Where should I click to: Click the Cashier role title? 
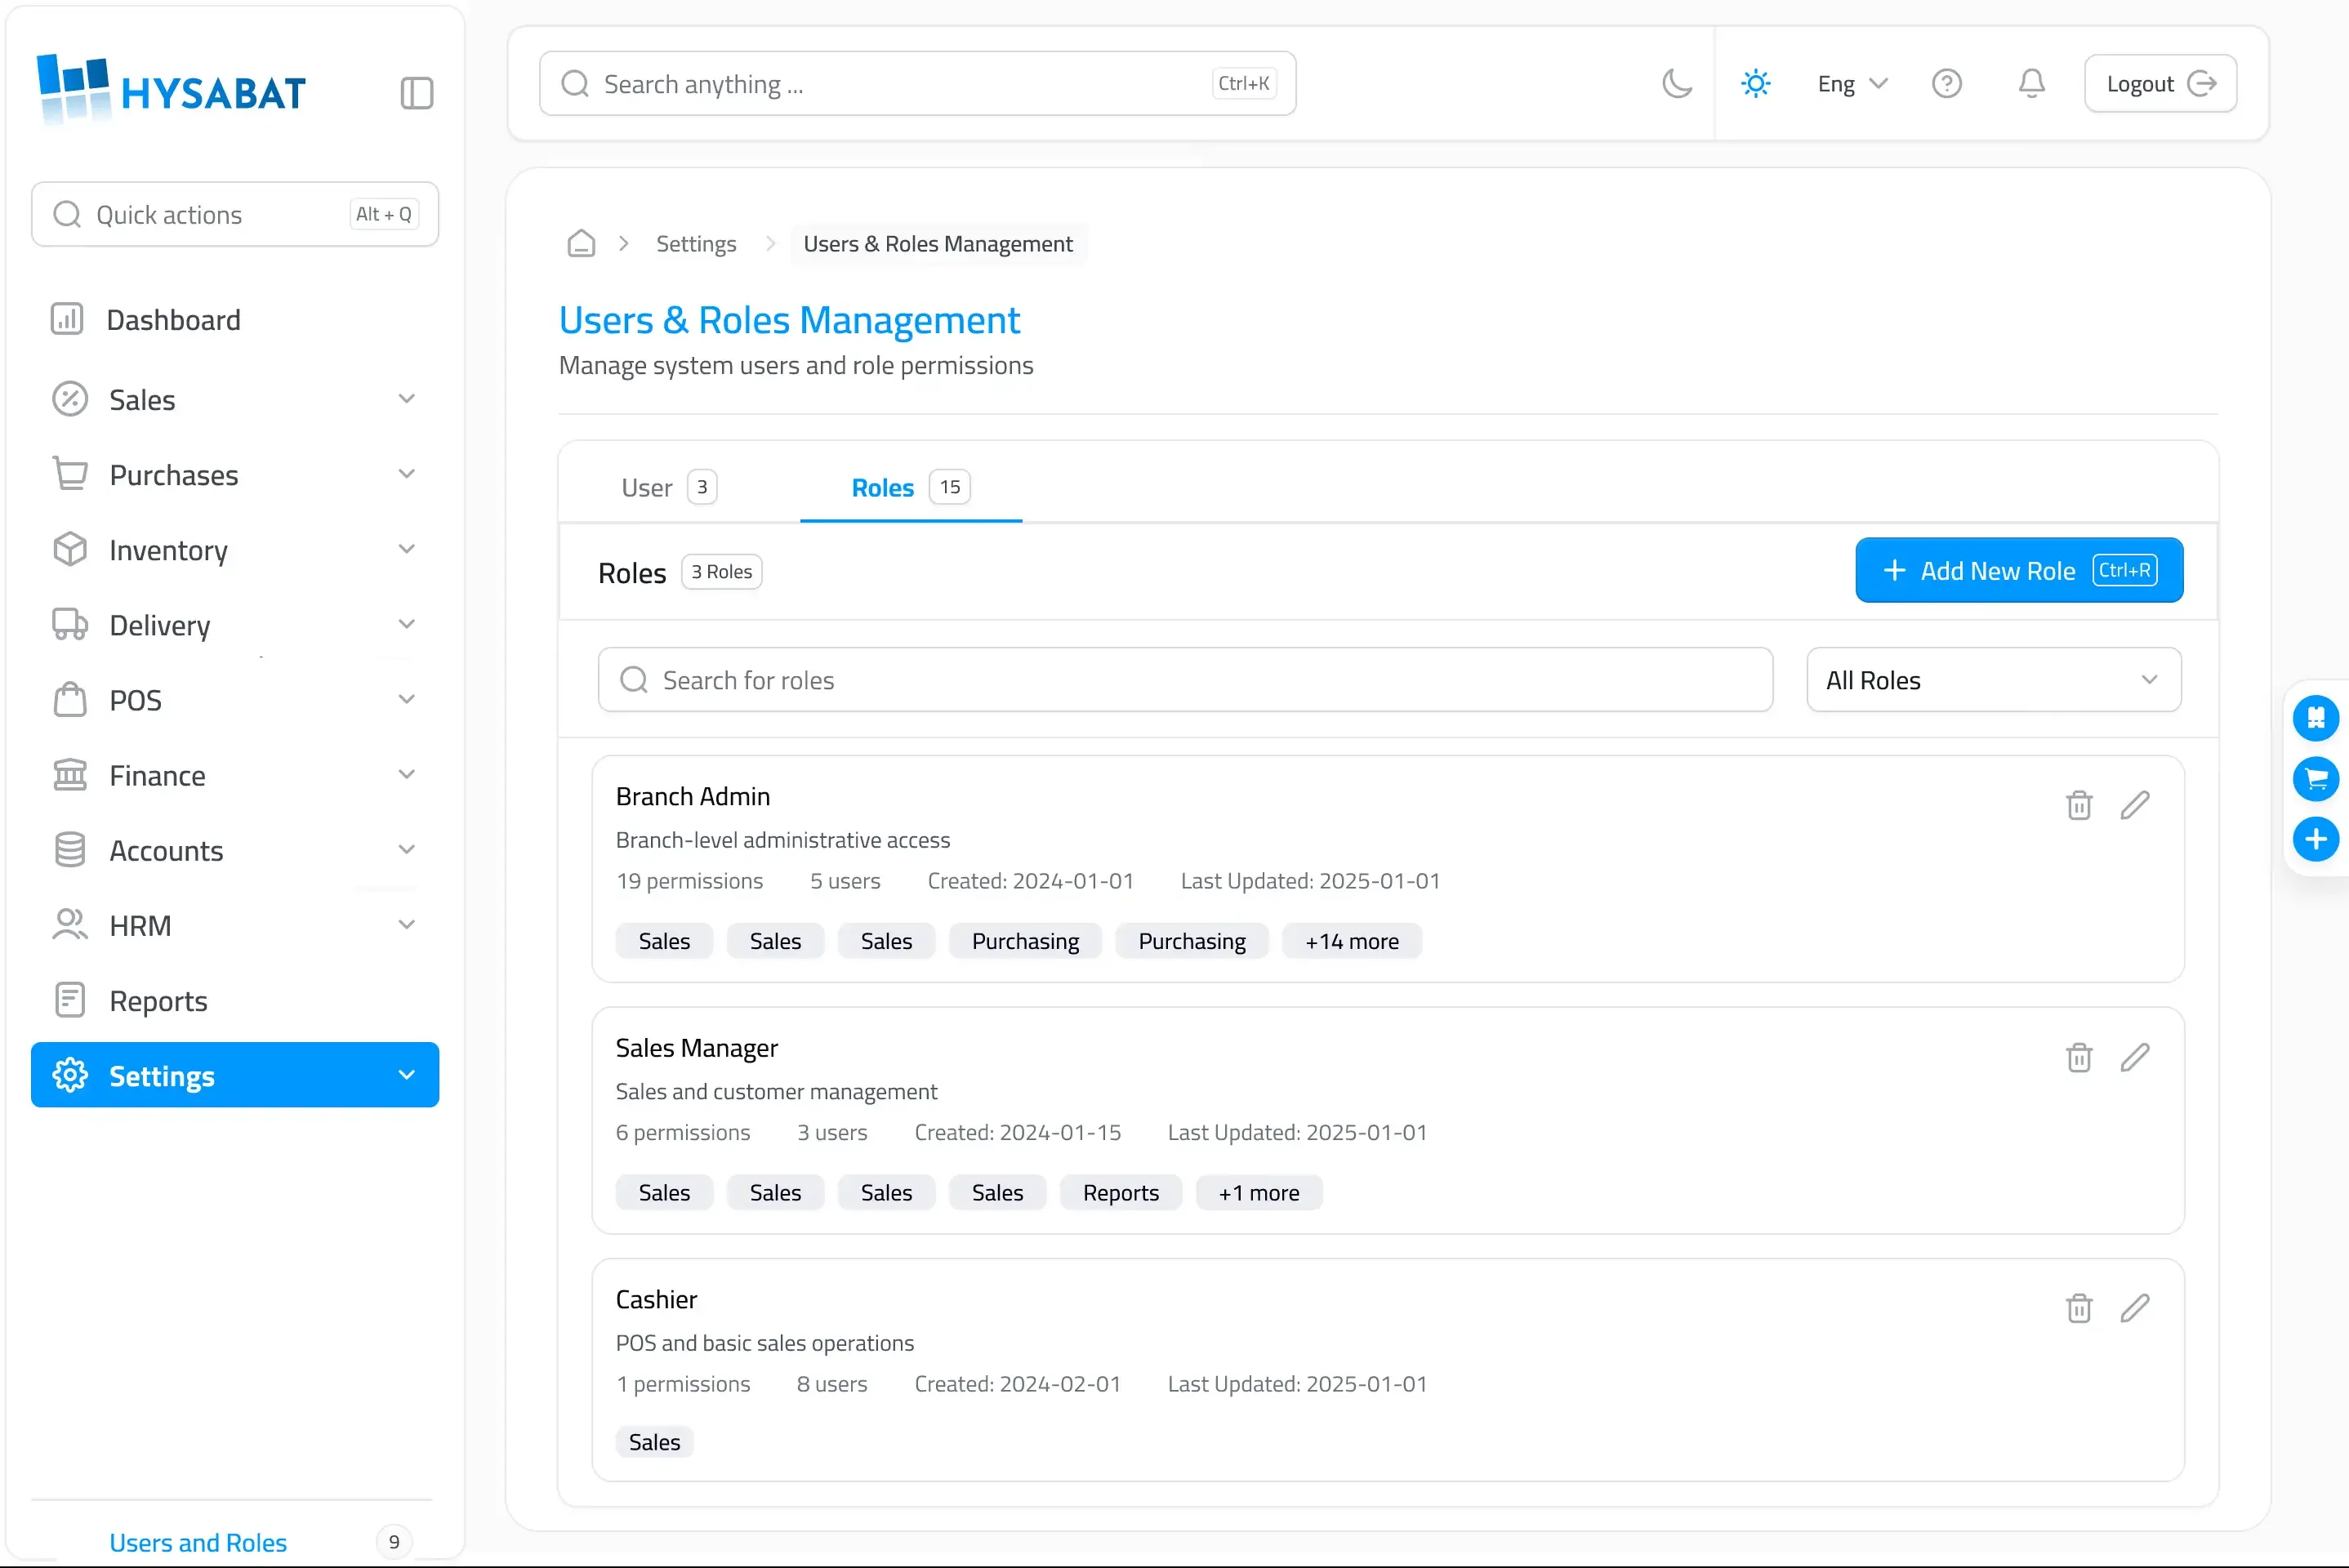pos(656,1299)
